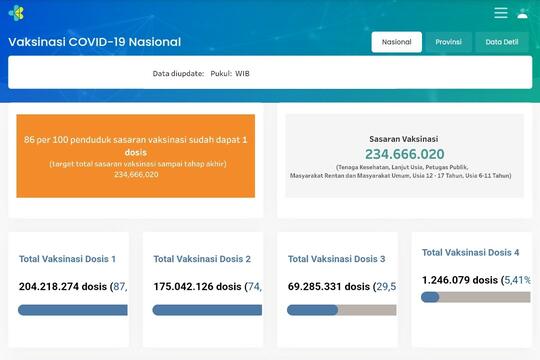The image size is (540, 360).
Task: Click the Total Vaksinasi Dosis 1 title
Action: click(x=67, y=259)
